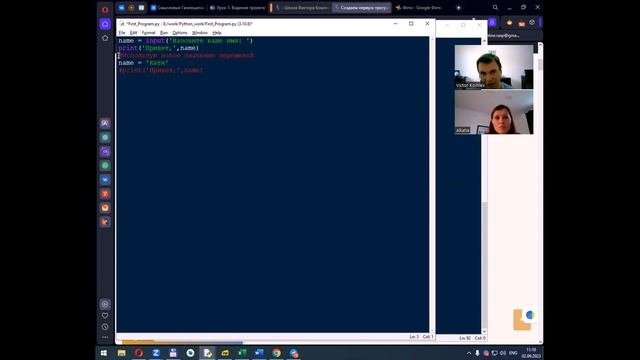Open the Options menu in IDLE
The width and height of the screenshot is (640, 360).
[x=180, y=33]
